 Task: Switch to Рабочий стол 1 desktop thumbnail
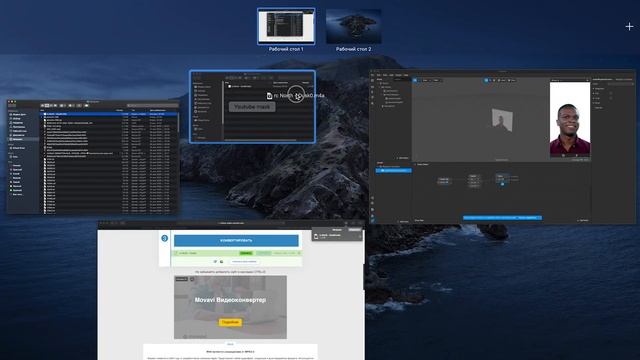(286, 27)
